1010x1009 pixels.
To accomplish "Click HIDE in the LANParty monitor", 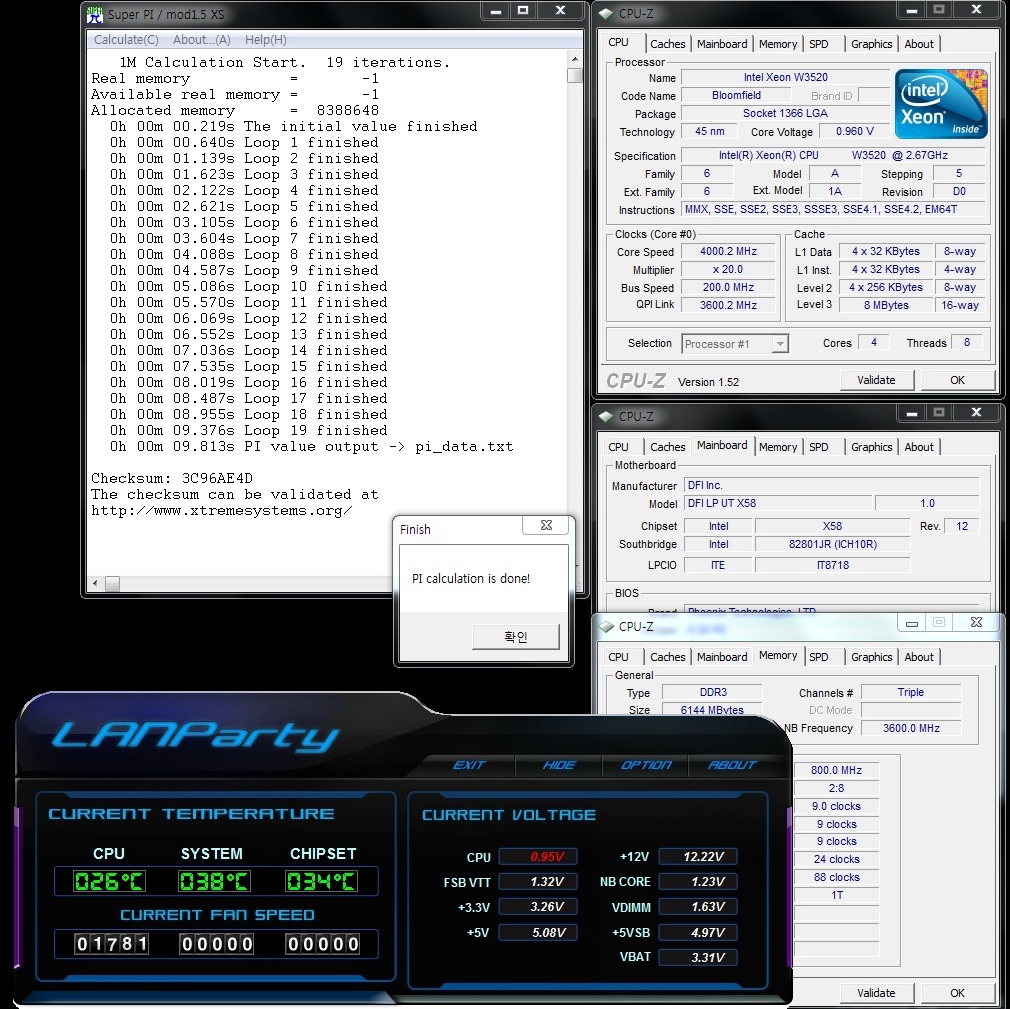I will tap(558, 765).
